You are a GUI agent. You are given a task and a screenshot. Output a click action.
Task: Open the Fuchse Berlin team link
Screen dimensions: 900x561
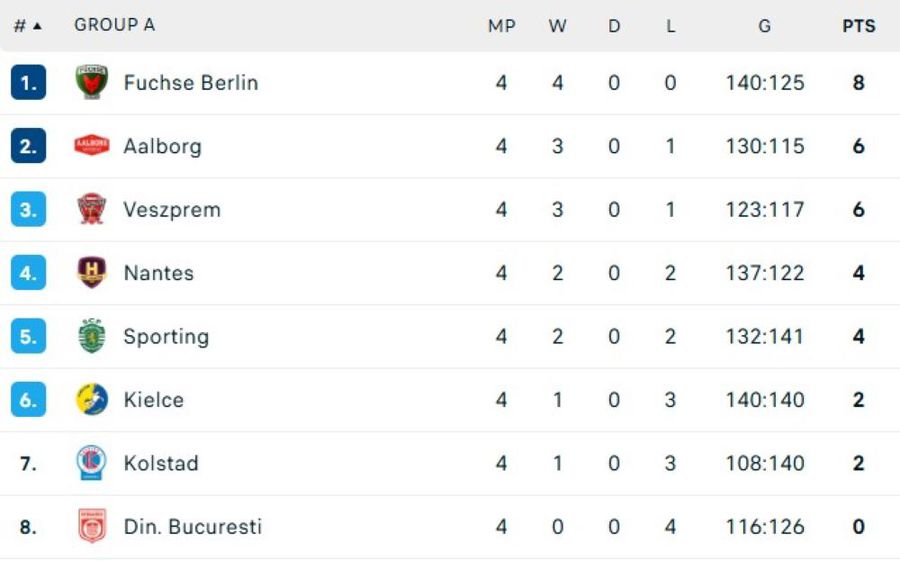(x=191, y=83)
